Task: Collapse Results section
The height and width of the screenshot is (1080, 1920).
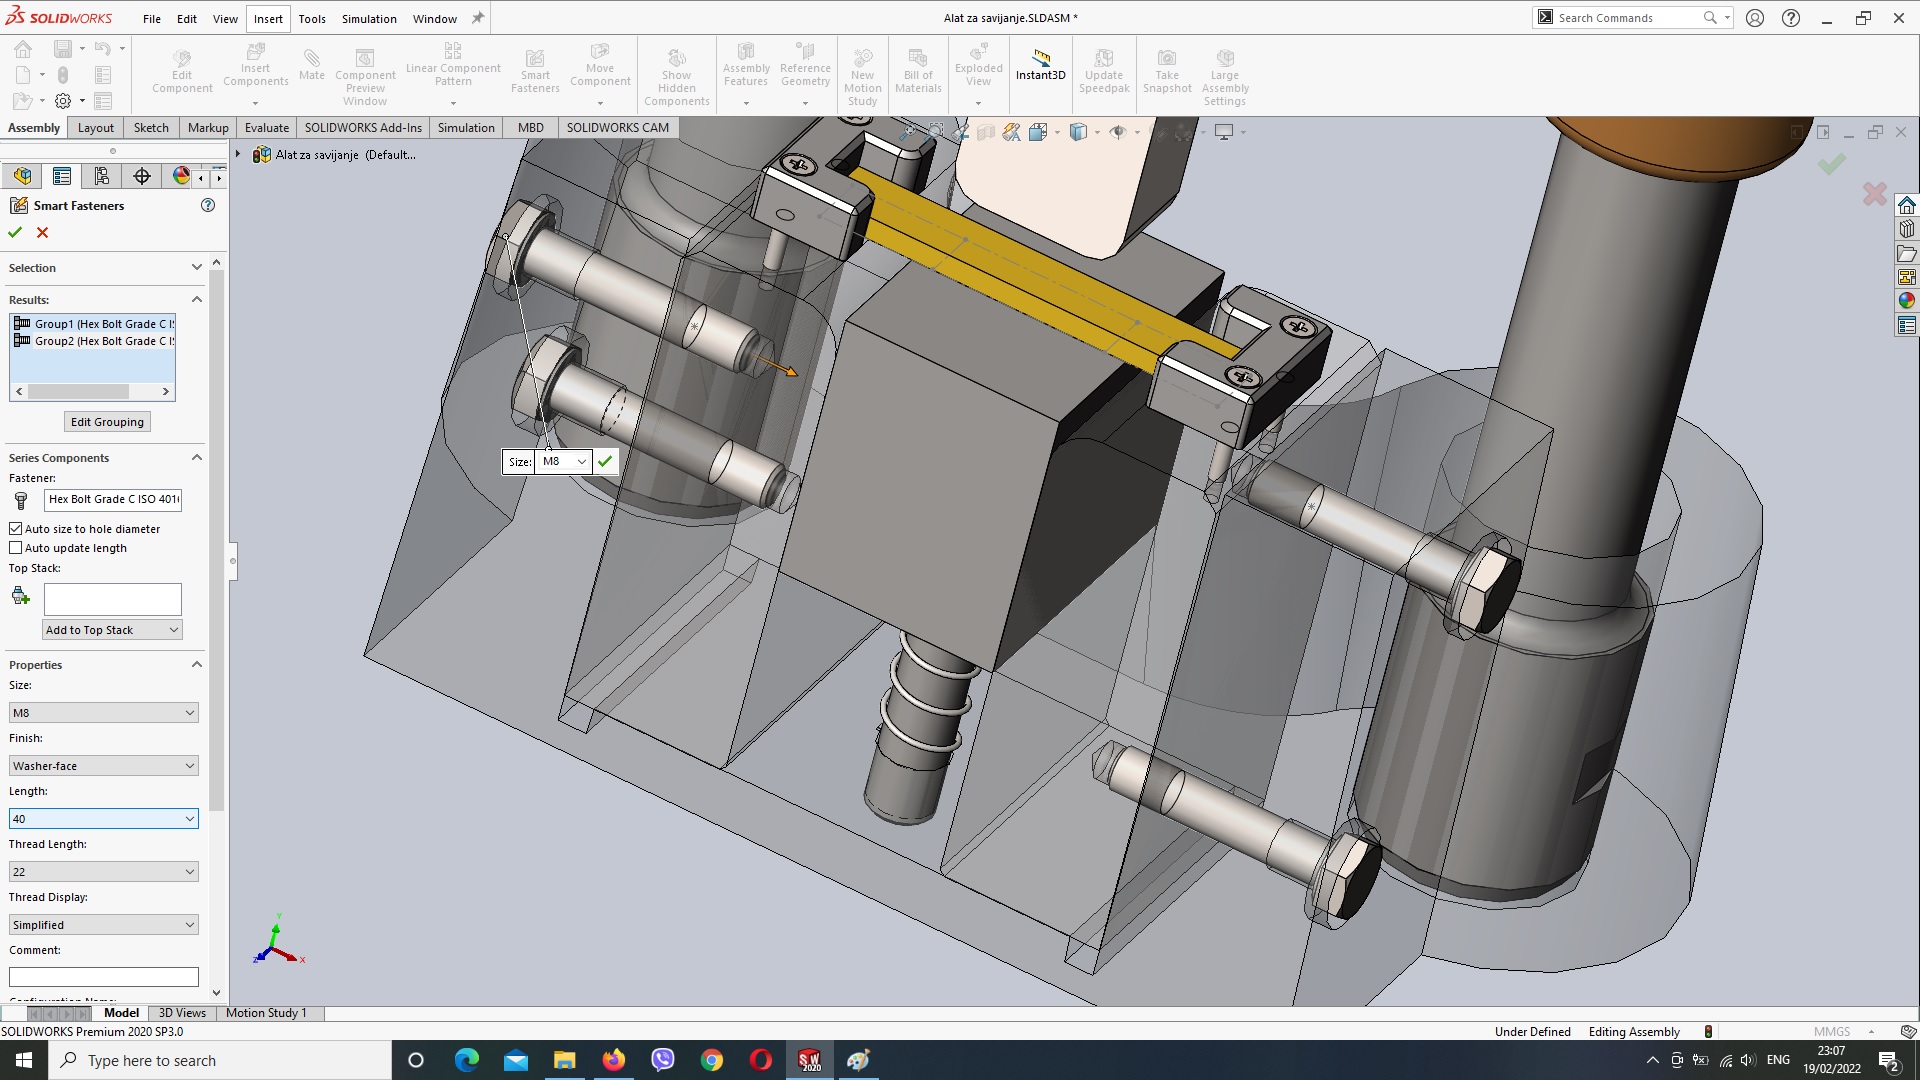Action: pos(197,299)
